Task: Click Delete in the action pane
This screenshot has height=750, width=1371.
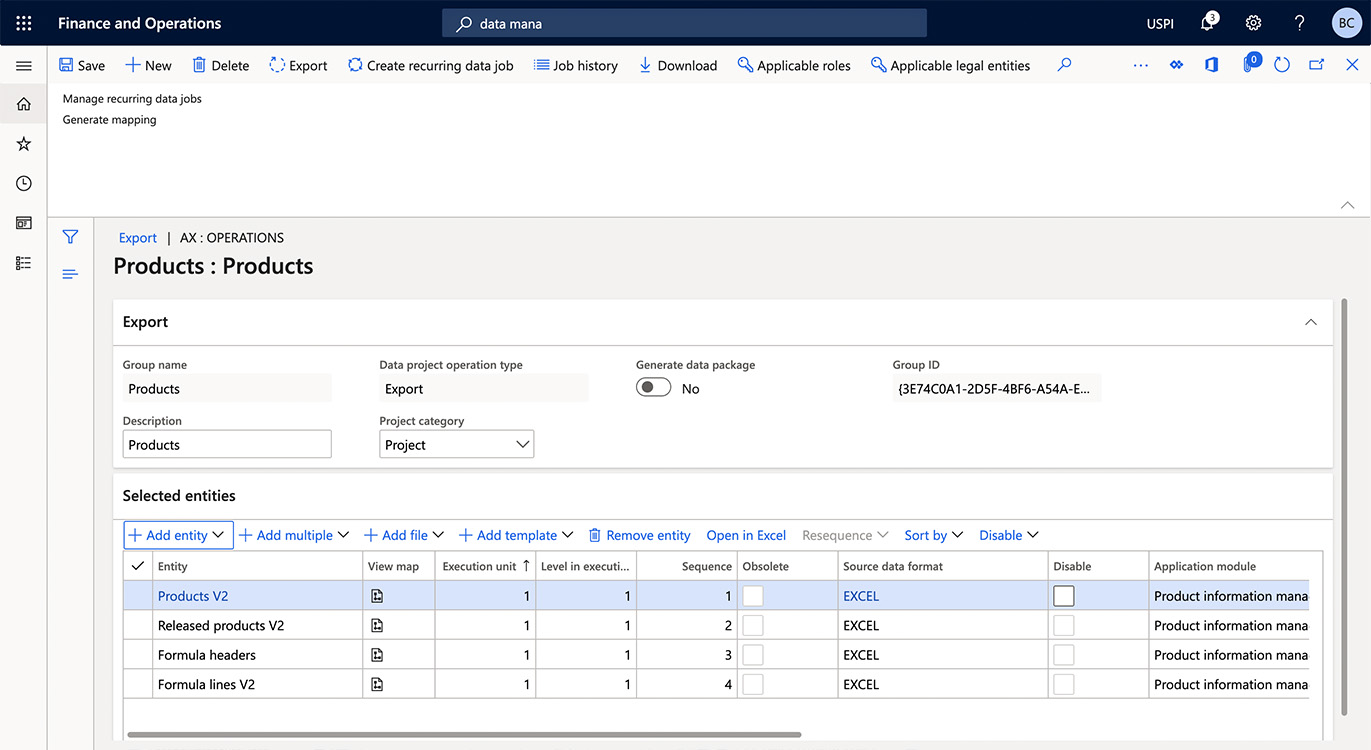Action: (220, 65)
